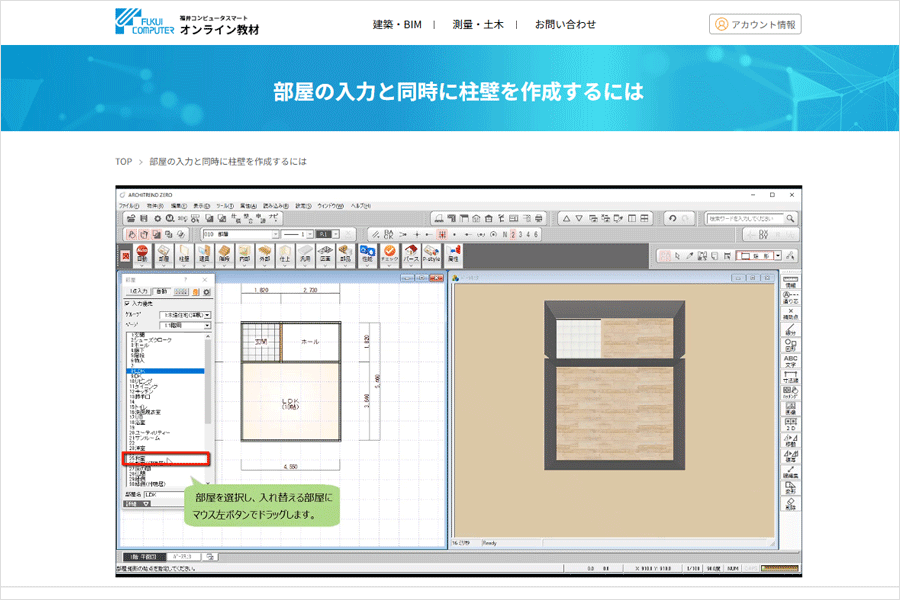Image resolution: width=900 pixels, height=600 pixels.
Task: Open the 矩形 shape dropdown arrow
Action: [x=777, y=256]
